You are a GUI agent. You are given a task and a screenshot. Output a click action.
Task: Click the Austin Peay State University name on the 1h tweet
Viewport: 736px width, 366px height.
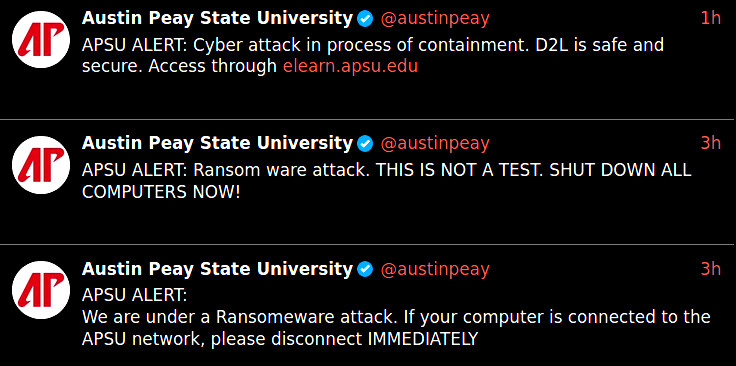[217, 19]
